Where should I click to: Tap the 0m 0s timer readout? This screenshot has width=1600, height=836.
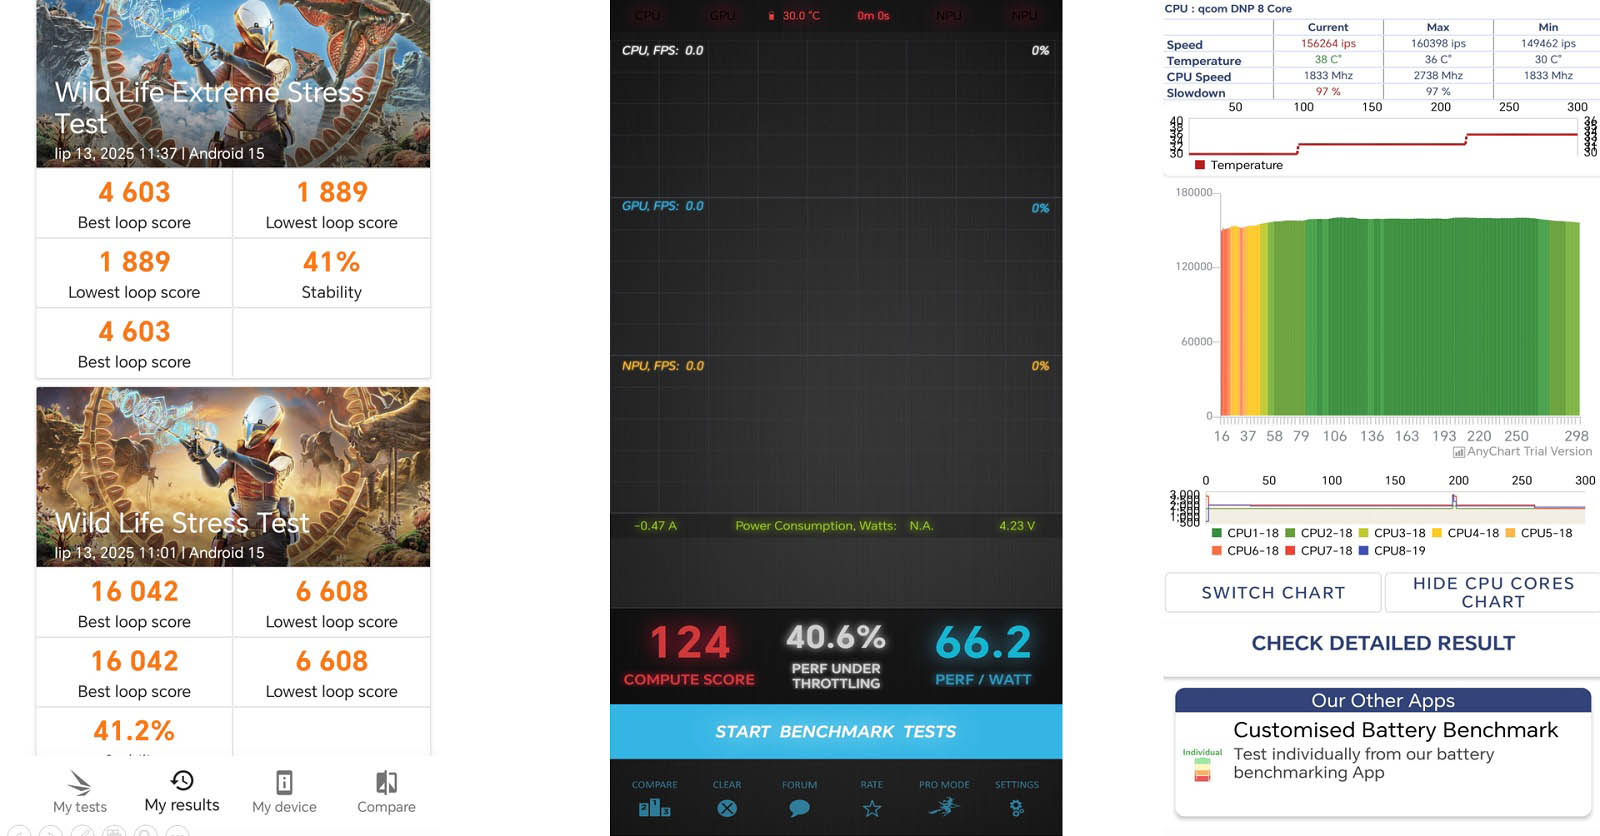(873, 16)
